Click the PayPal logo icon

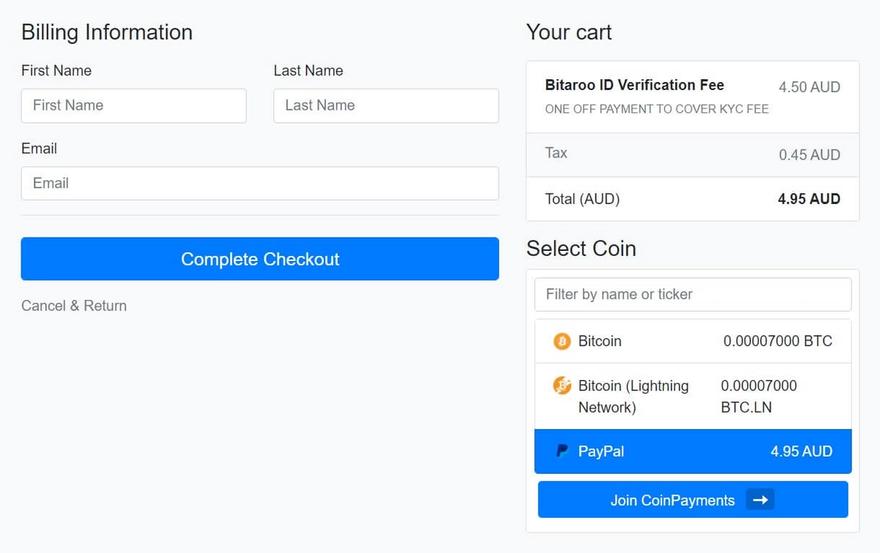coord(562,451)
